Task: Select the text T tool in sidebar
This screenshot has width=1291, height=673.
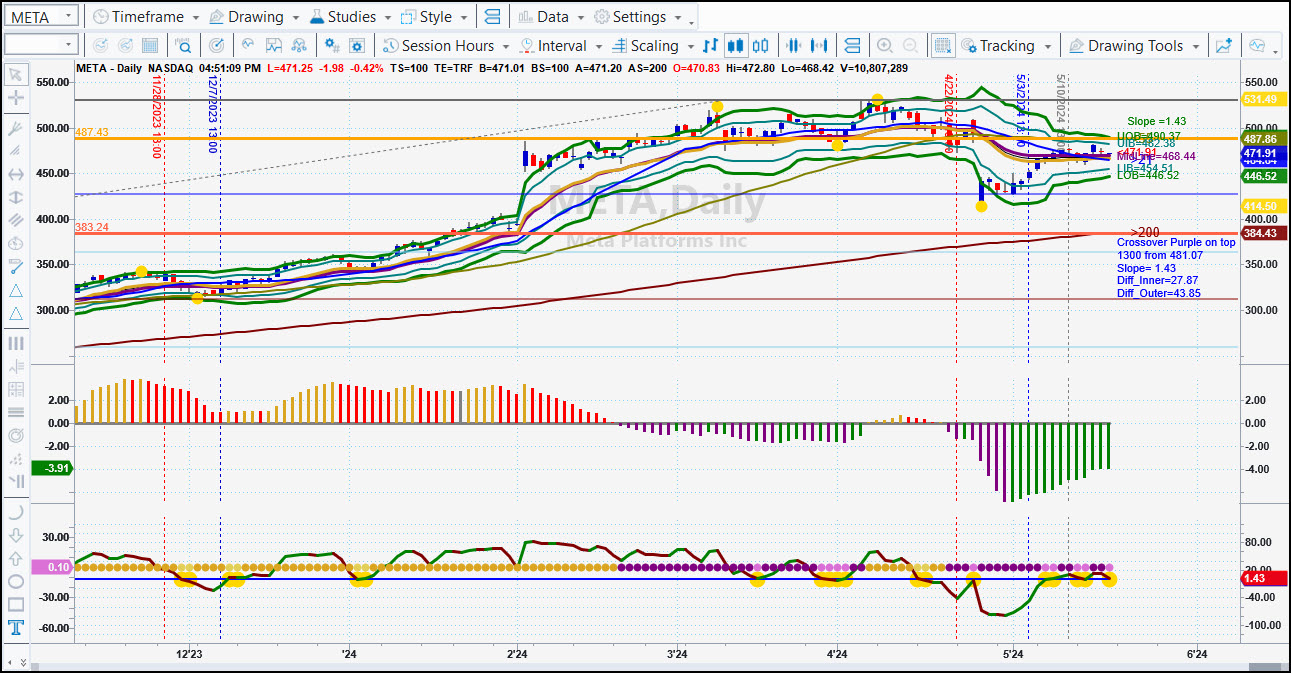Action: pyautogui.click(x=15, y=628)
